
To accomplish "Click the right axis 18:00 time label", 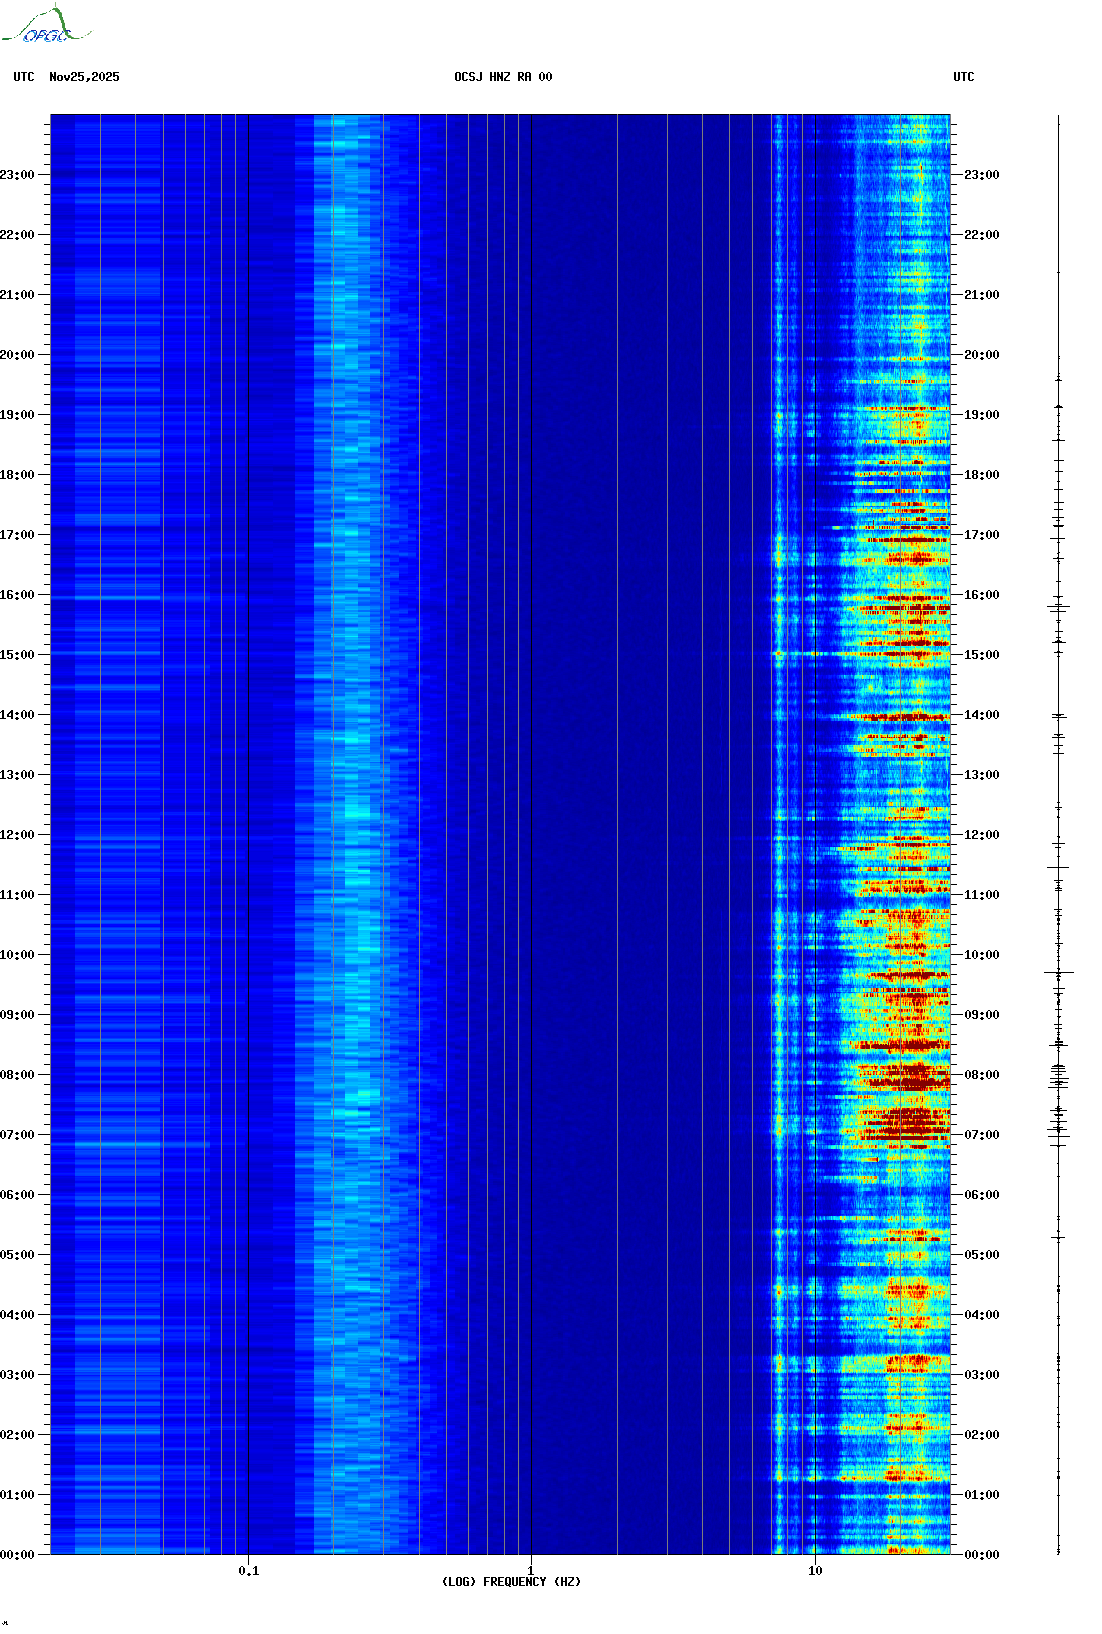I will [x=982, y=475].
